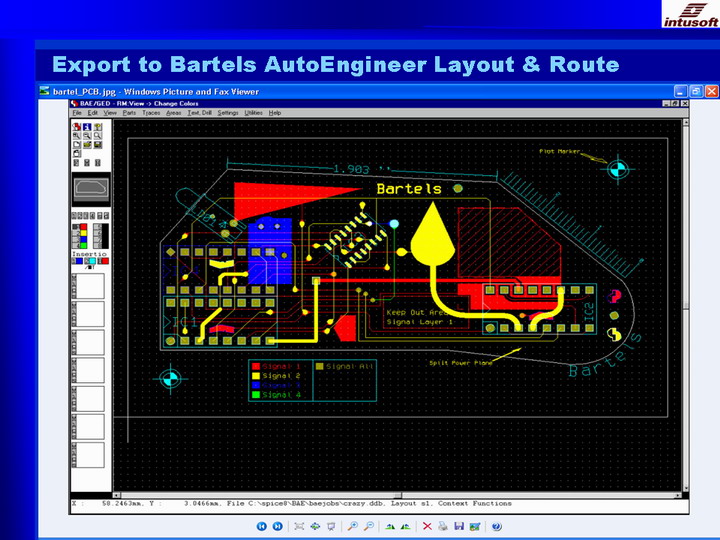720x540 pixels.
Task: Open Picture Viewer help question mark icon
Action: tap(496, 526)
